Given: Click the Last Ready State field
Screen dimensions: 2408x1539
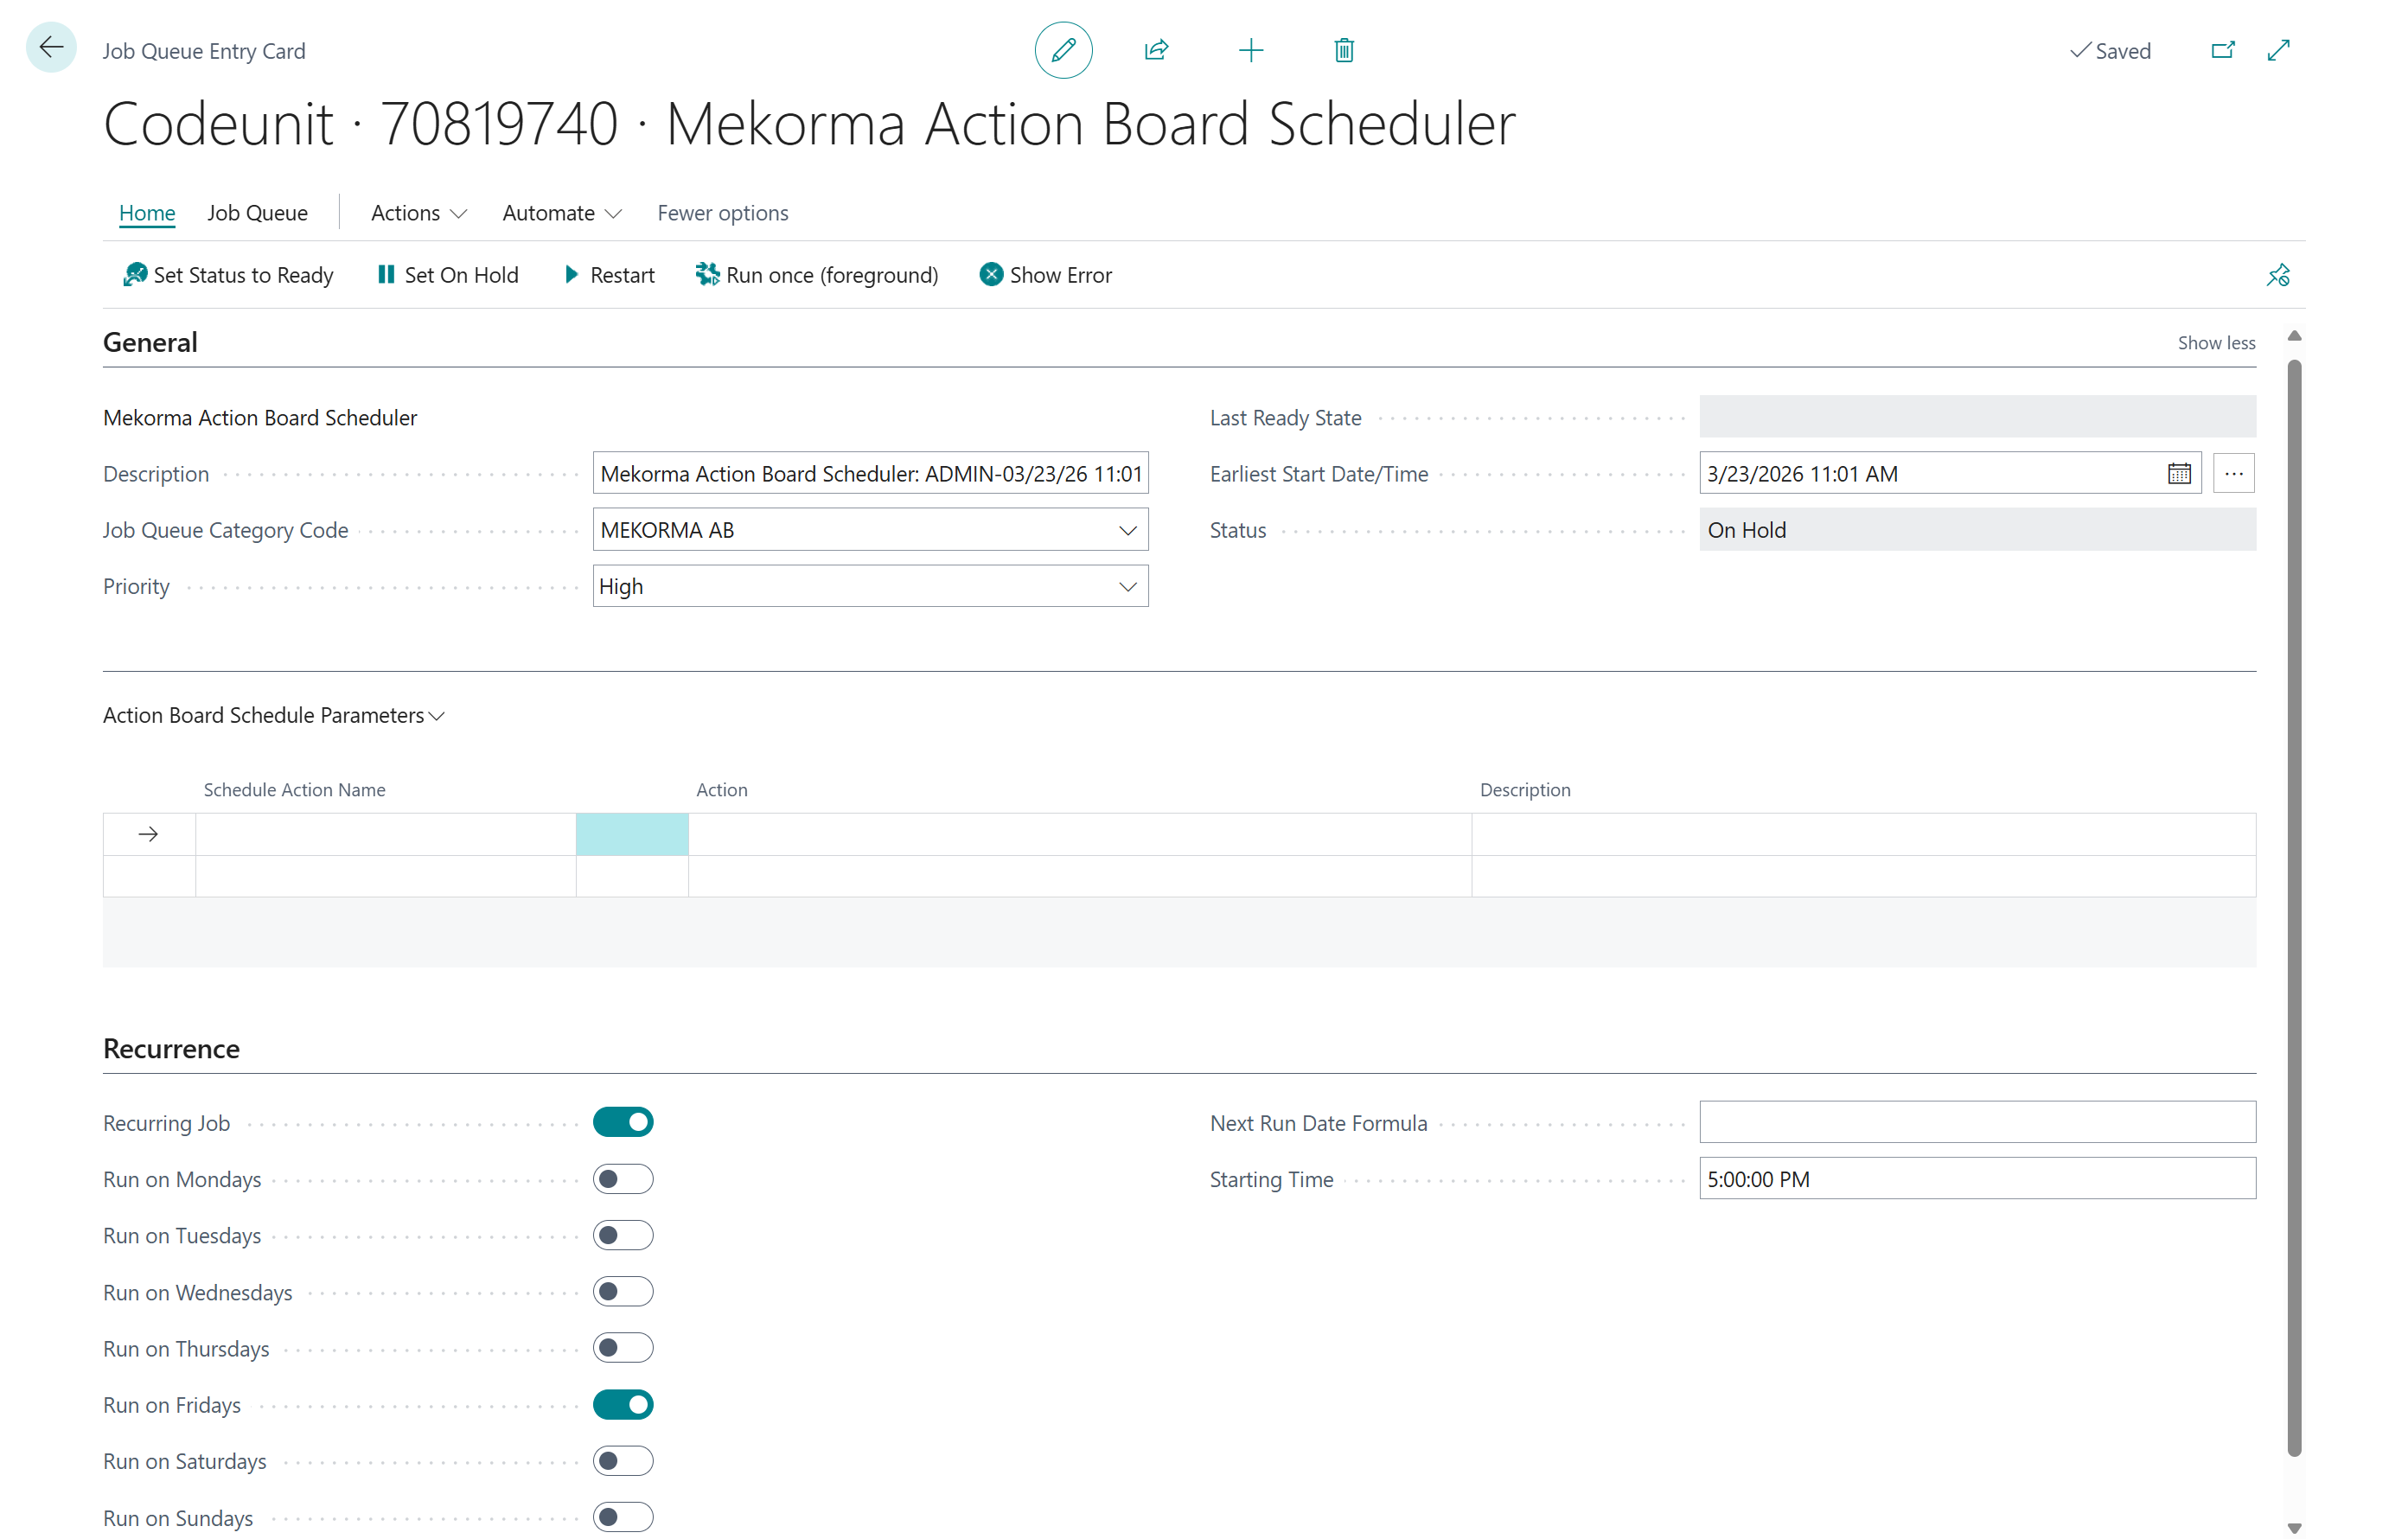Looking at the screenshot, I should pos(1977,416).
